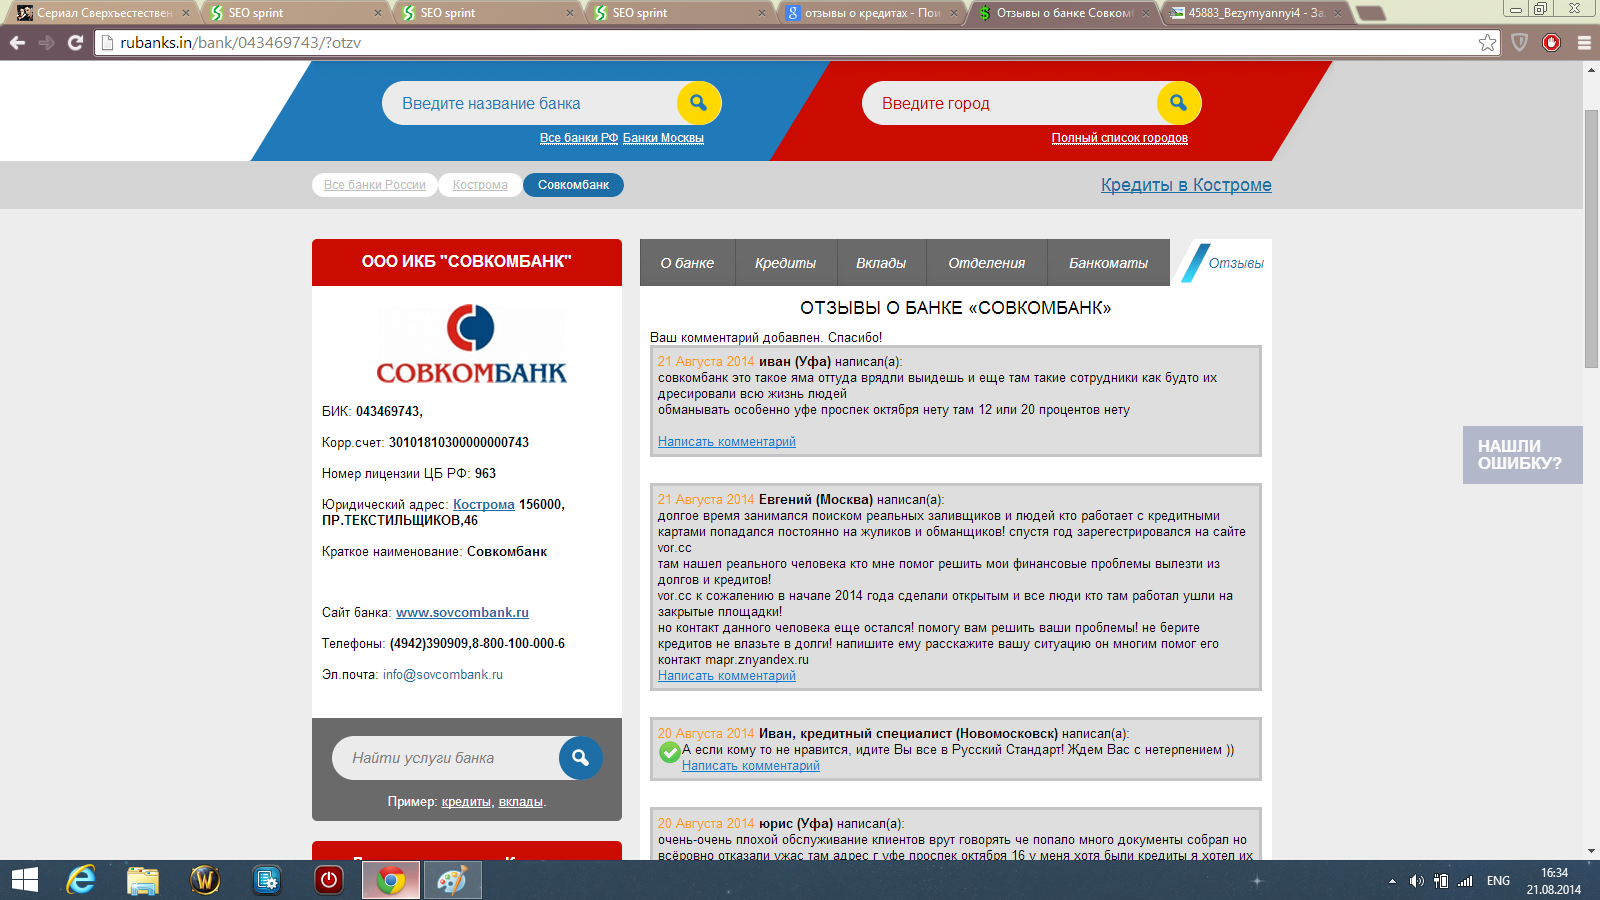Reload the page with the refresh icon

pyautogui.click(x=75, y=42)
